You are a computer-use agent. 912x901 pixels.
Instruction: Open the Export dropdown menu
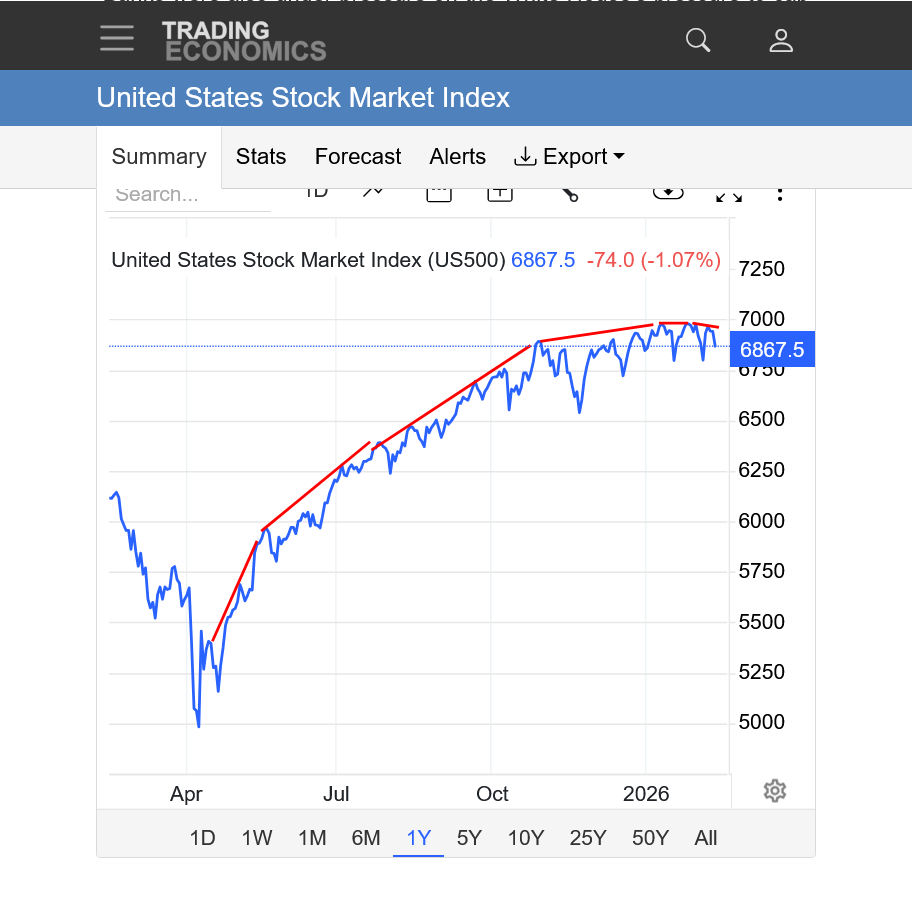569,157
